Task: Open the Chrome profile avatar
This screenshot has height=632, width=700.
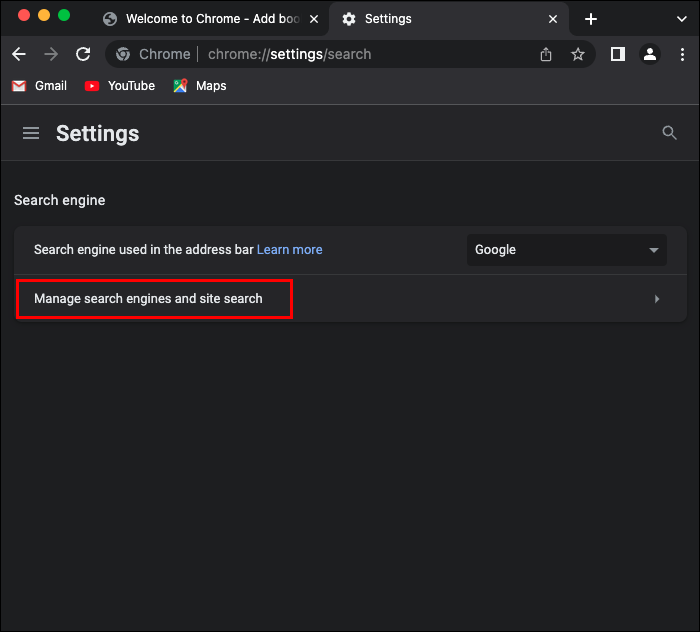Action: [x=650, y=55]
